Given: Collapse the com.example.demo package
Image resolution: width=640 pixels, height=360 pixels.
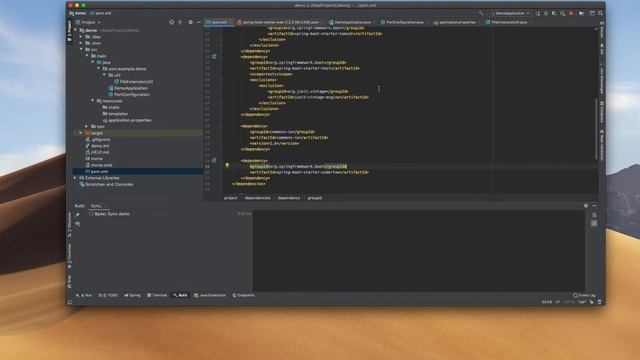Looking at the screenshot, I should pos(98,69).
